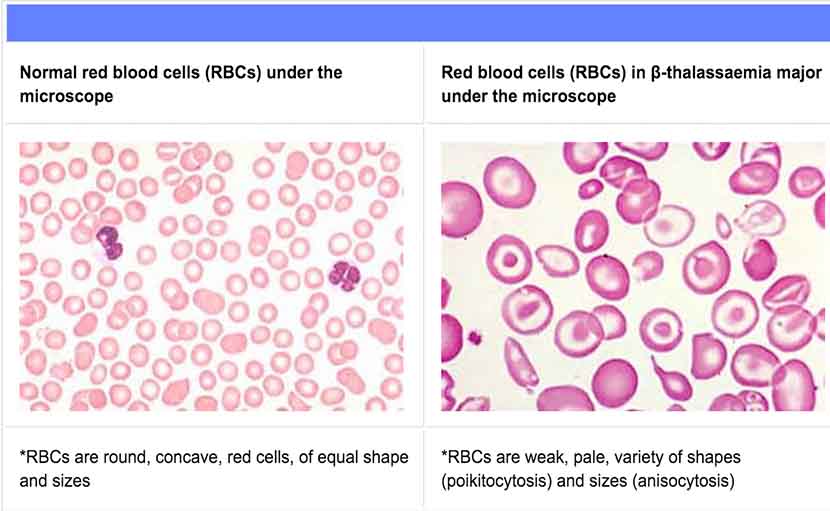Image resolution: width=830 pixels, height=511 pixels.
Task: Click the word 'anisocytosis' in the caption
Action: click(689, 480)
